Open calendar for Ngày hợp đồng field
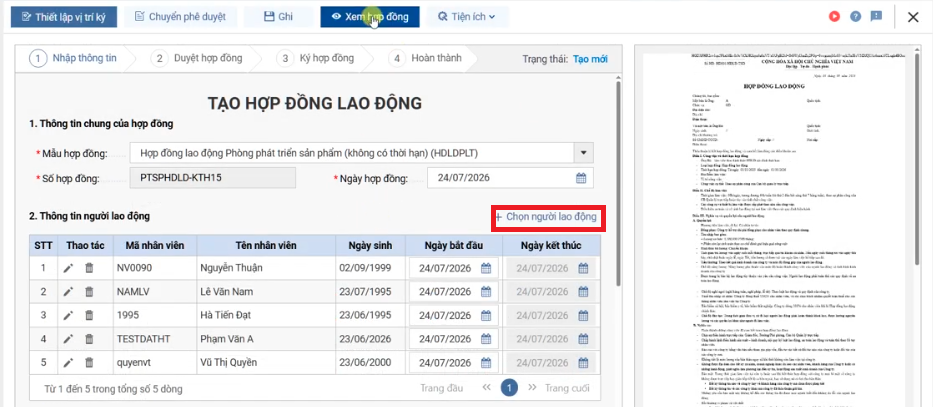Screen dimensions: 933x407 (x=581, y=178)
